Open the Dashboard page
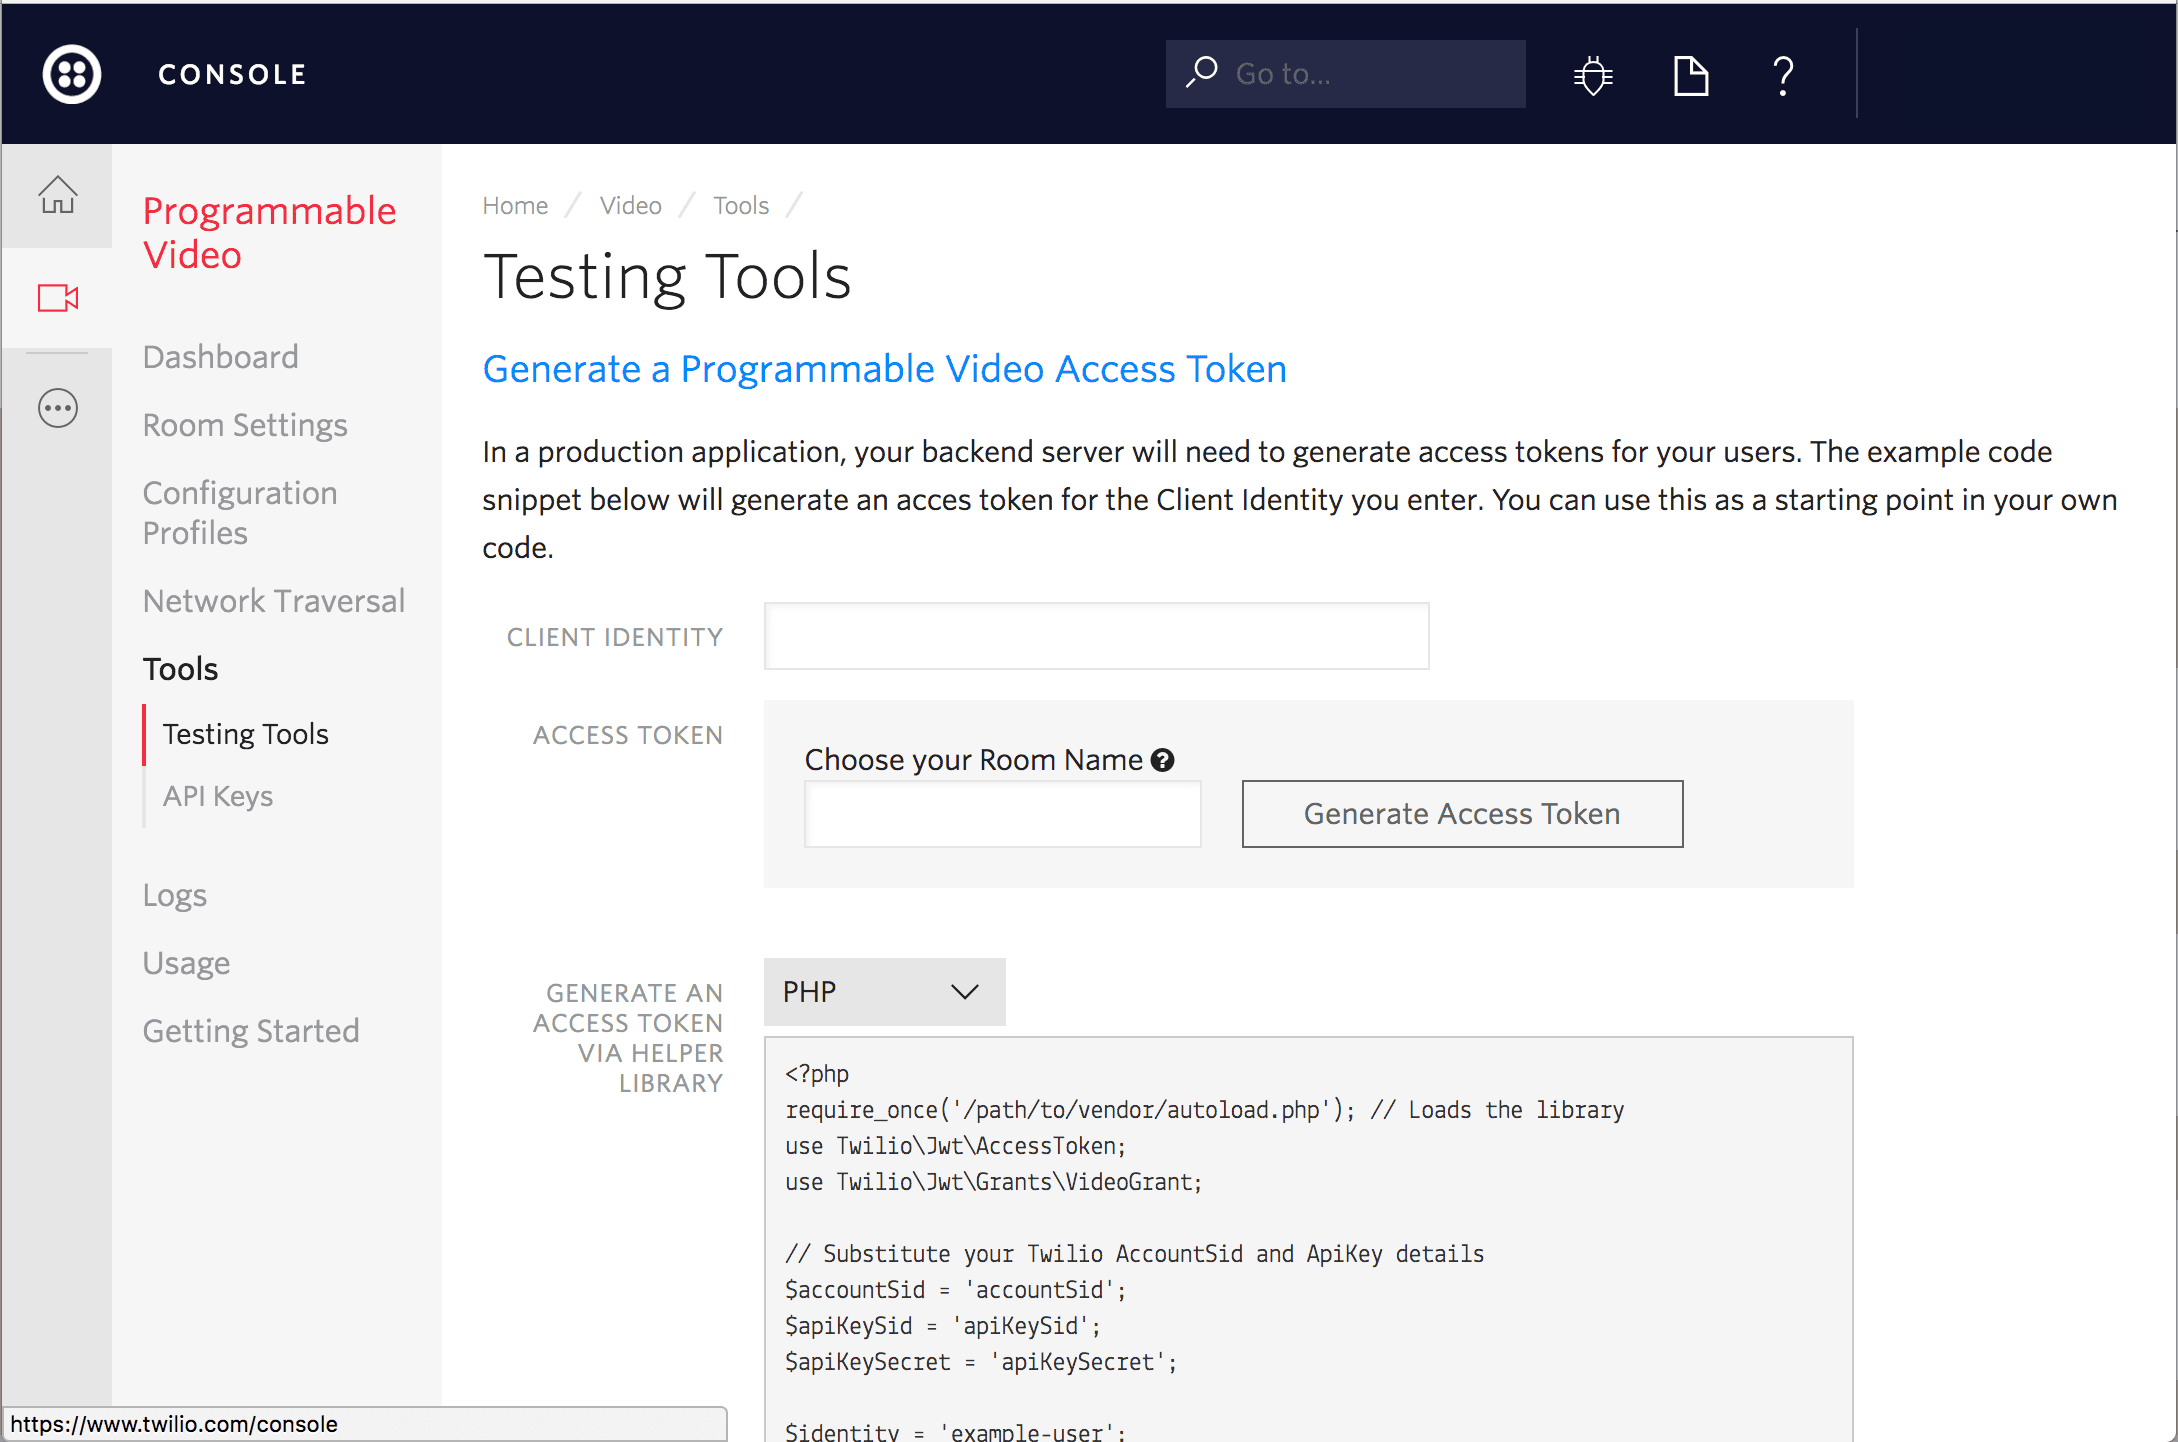Viewport: 2178px width, 1442px height. click(x=220, y=356)
